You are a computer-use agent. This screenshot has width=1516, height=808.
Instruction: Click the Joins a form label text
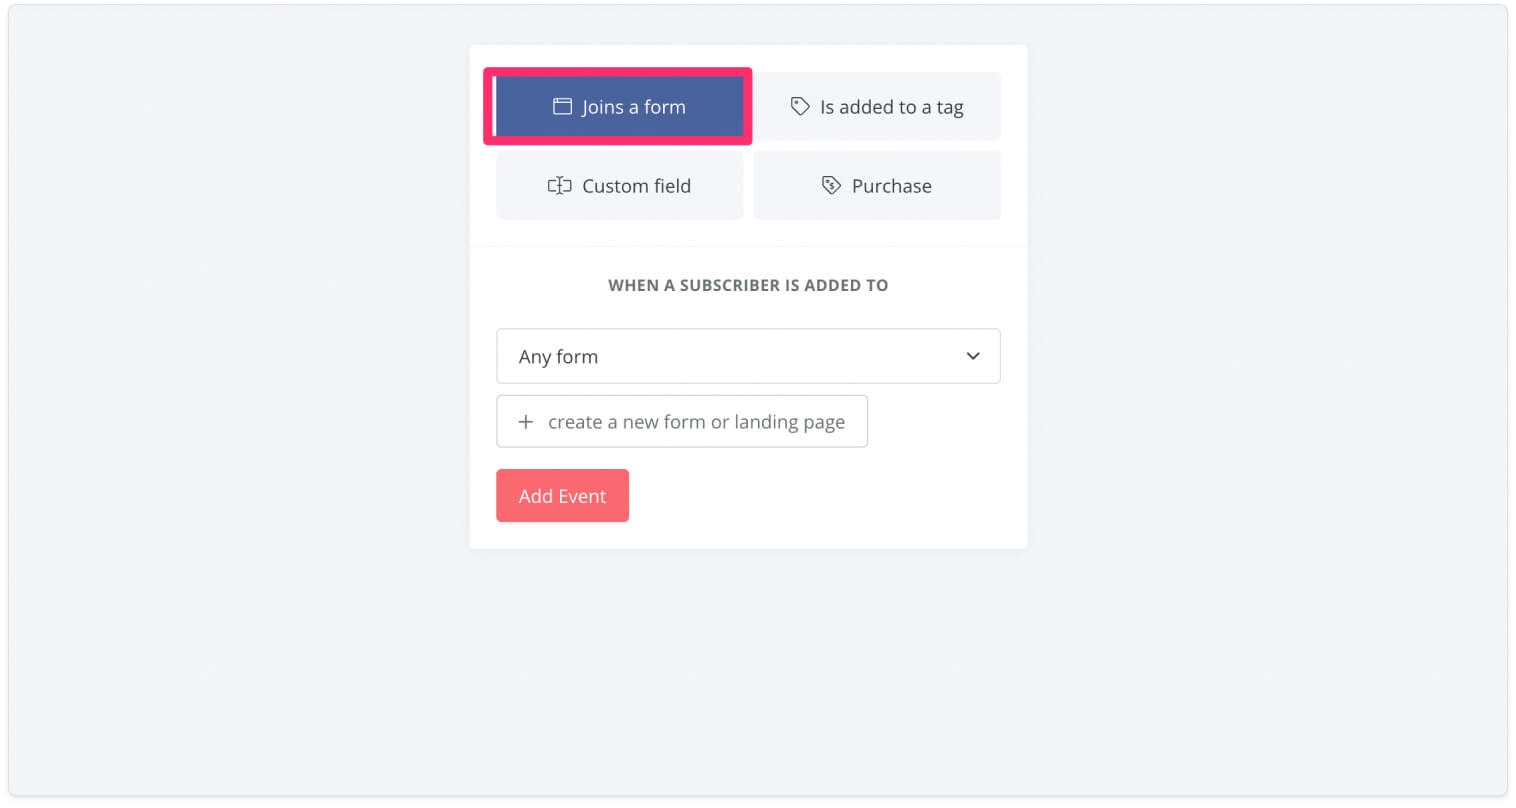tap(634, 107)
